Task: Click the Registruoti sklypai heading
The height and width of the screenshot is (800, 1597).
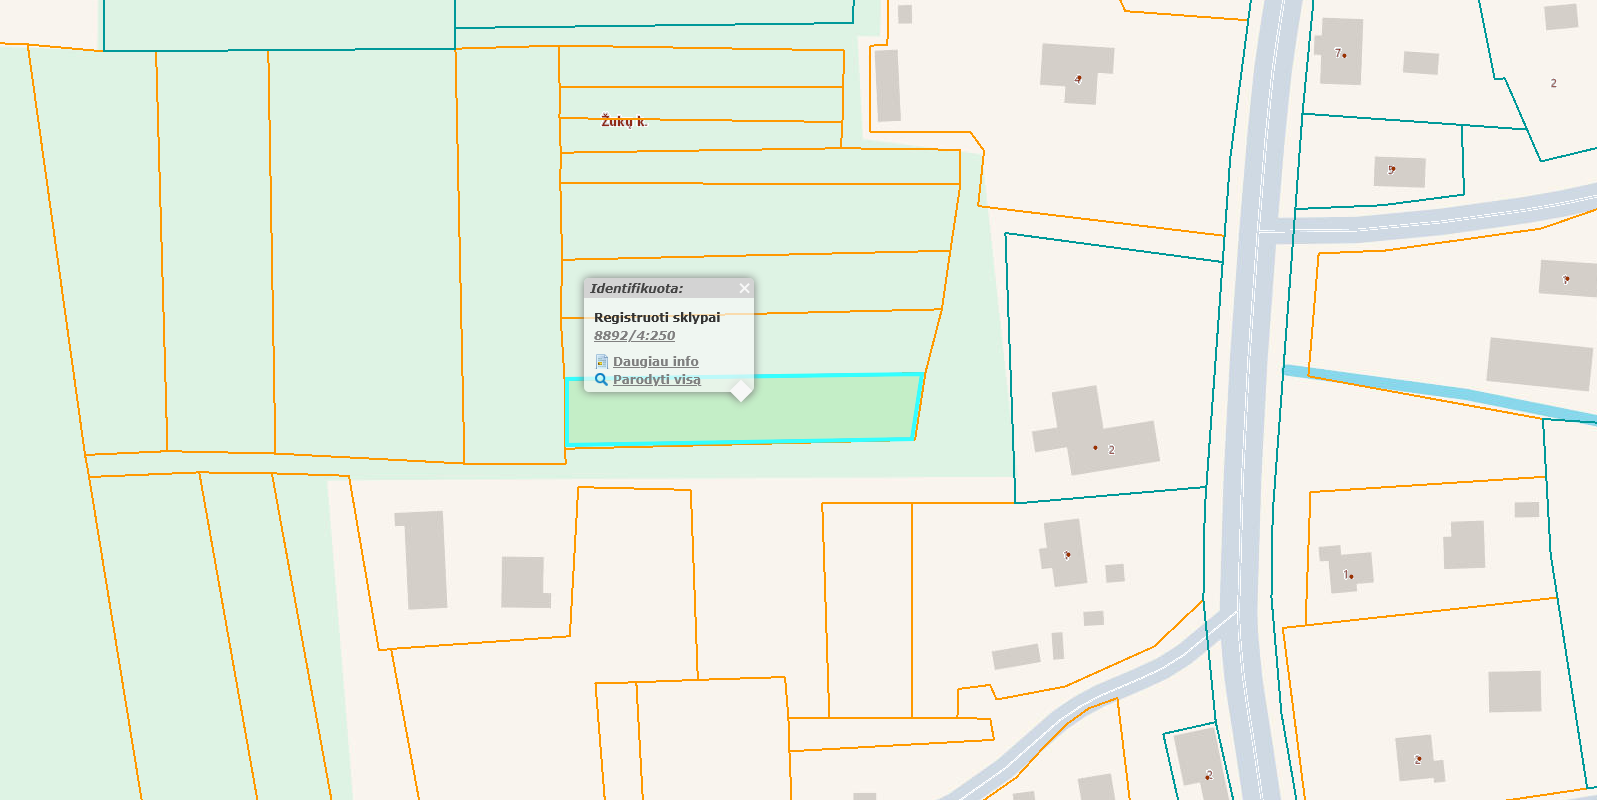Action: [x=657, y=317]
